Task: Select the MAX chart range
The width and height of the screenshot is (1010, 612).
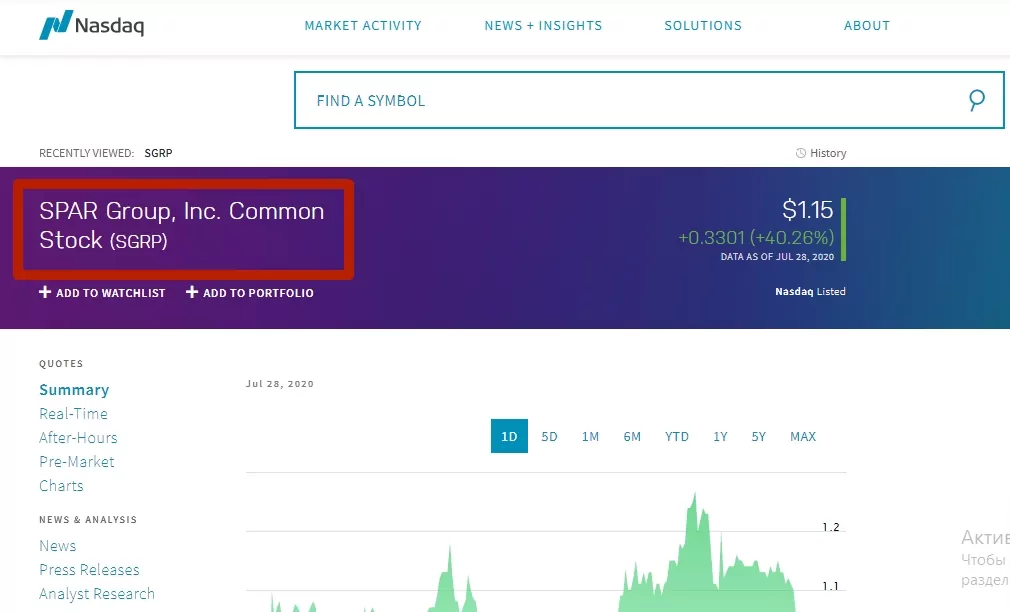Action: coord(803,436)
